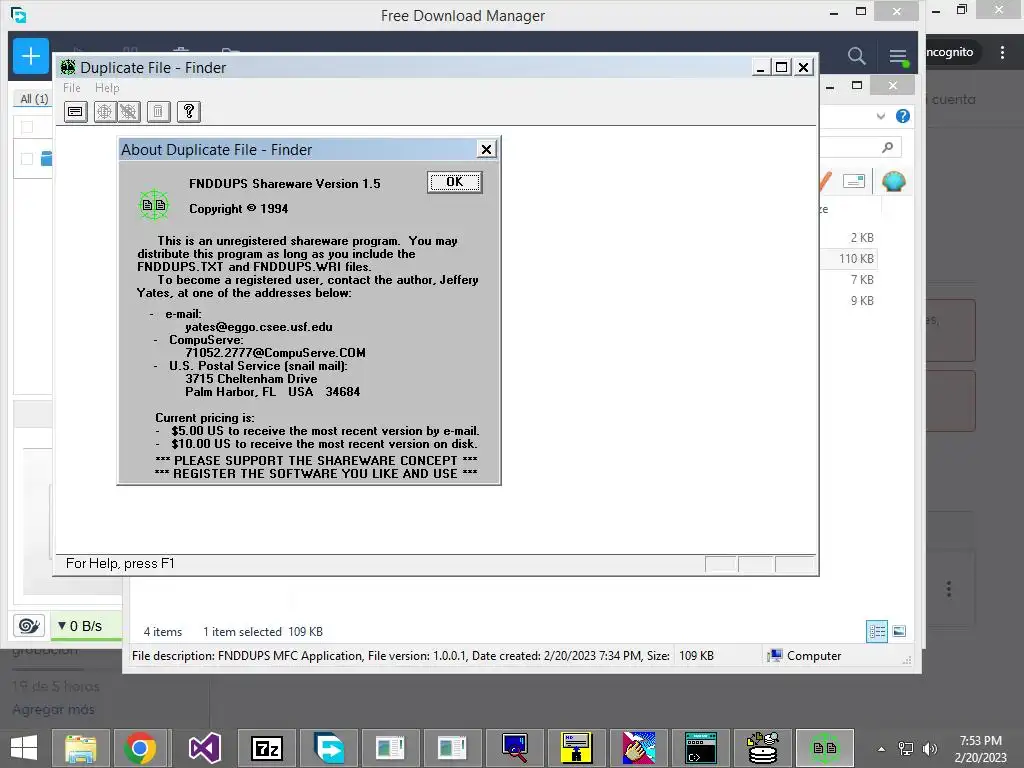Click the Computer label in Explorer status bar
Viewport: 1024px width, 768px height.
[x=814, y=656]
